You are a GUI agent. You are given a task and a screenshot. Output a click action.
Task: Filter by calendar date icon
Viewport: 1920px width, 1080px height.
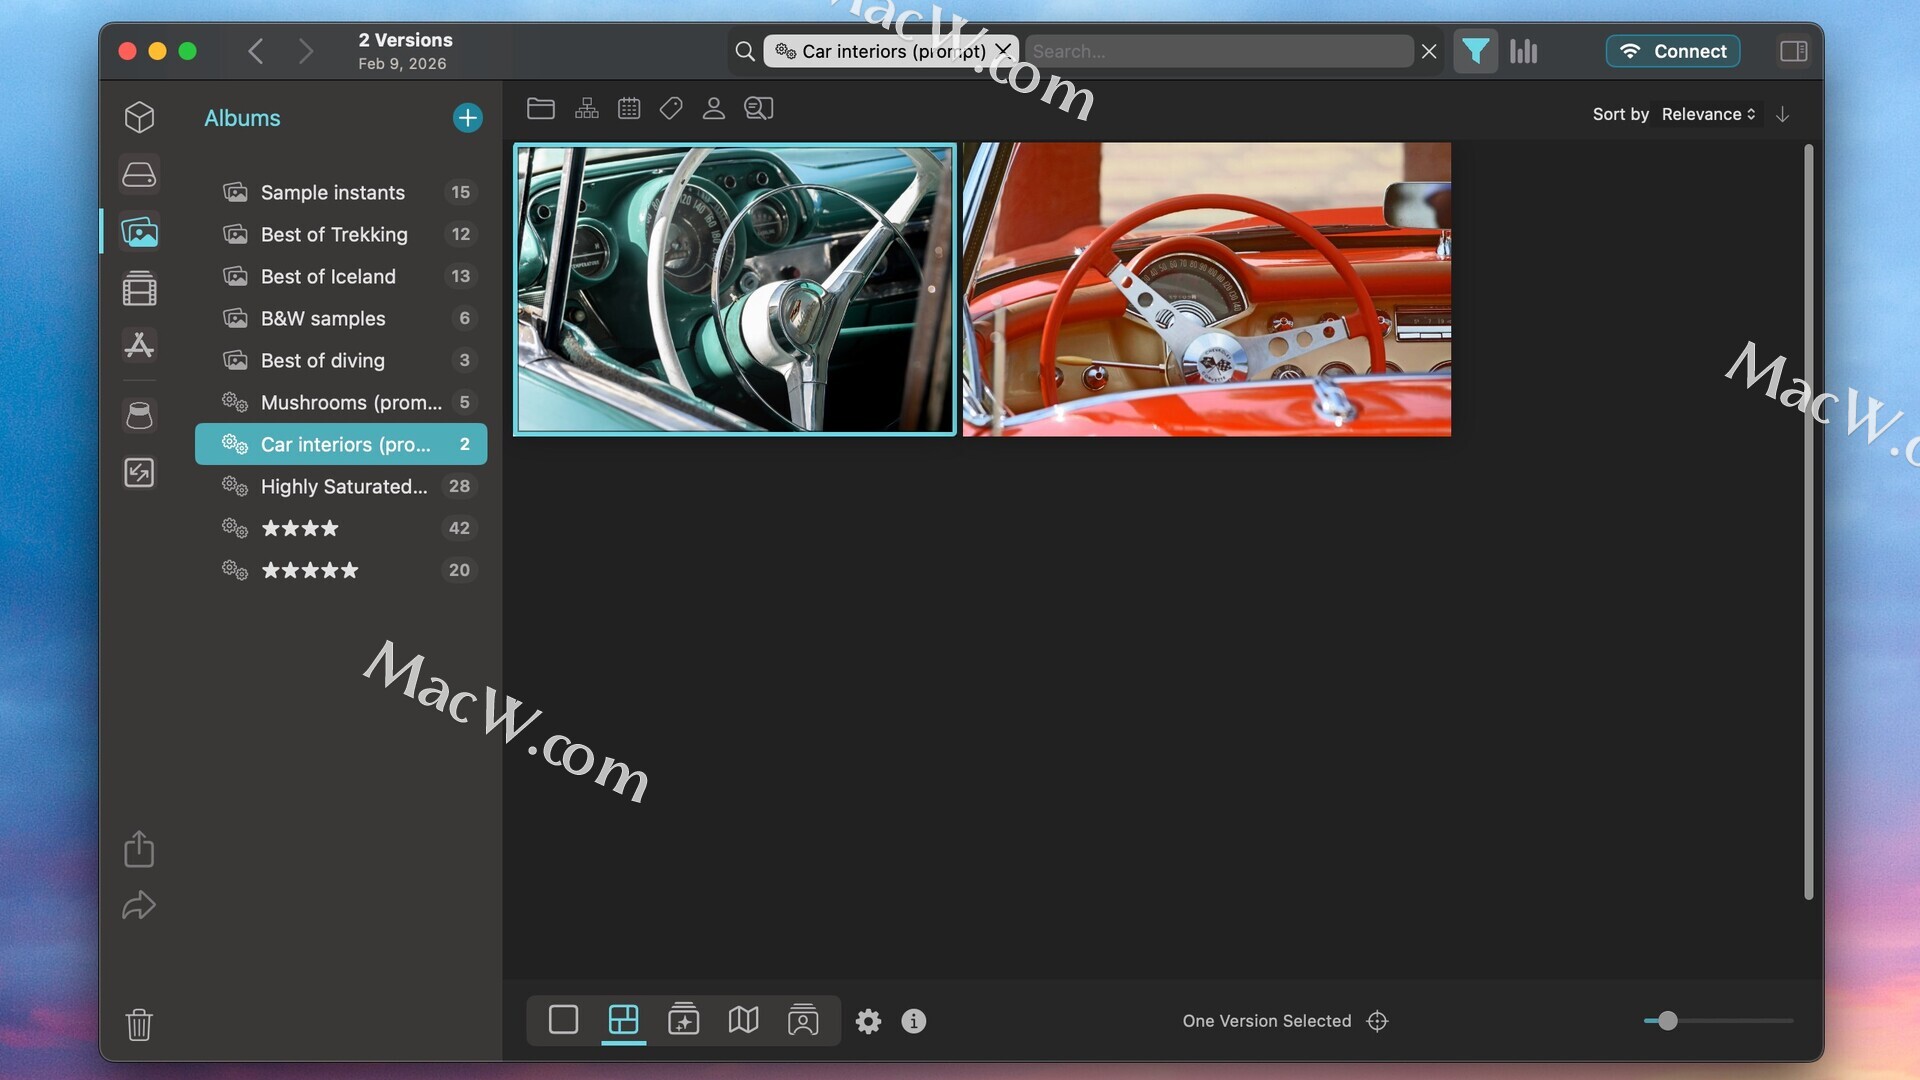629,108
